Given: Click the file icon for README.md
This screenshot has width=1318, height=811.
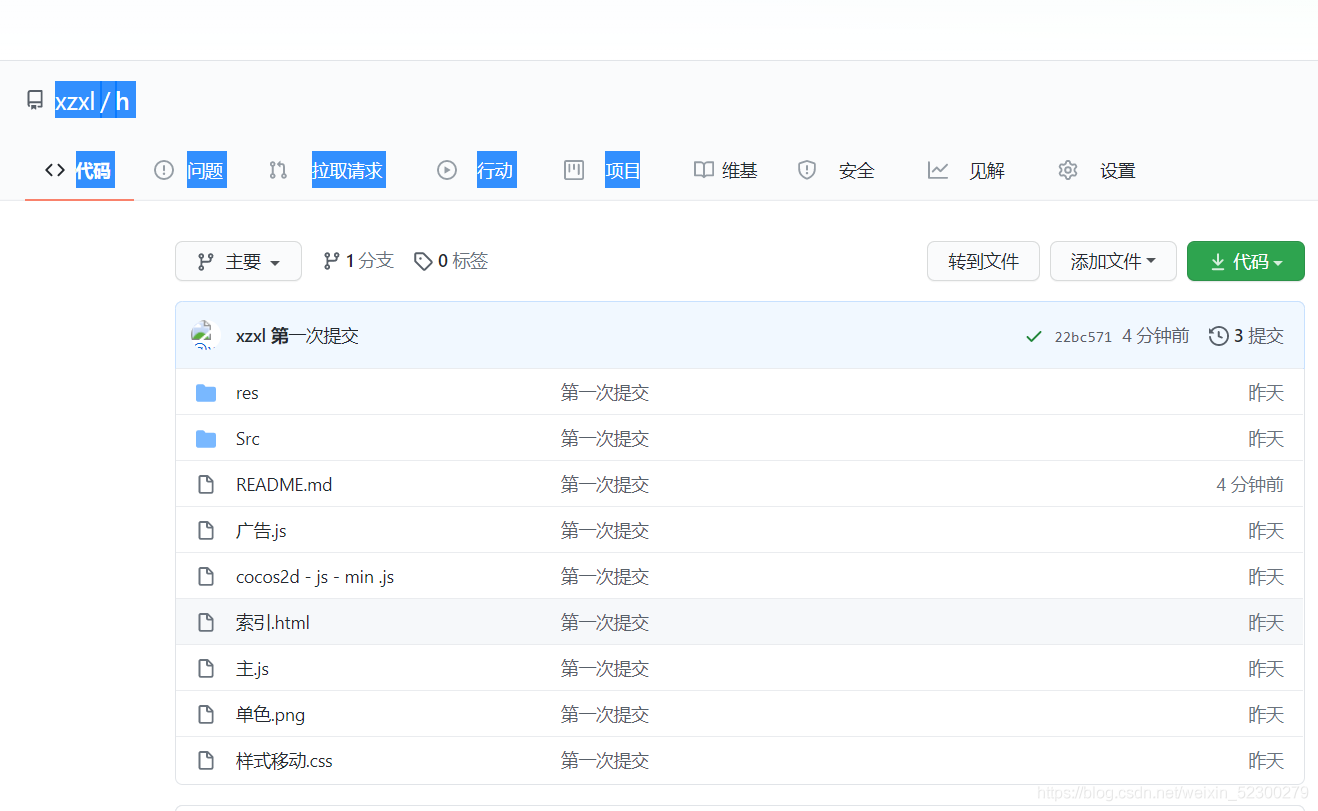Looking at the screenshot, I should click(x=206, y=485).
